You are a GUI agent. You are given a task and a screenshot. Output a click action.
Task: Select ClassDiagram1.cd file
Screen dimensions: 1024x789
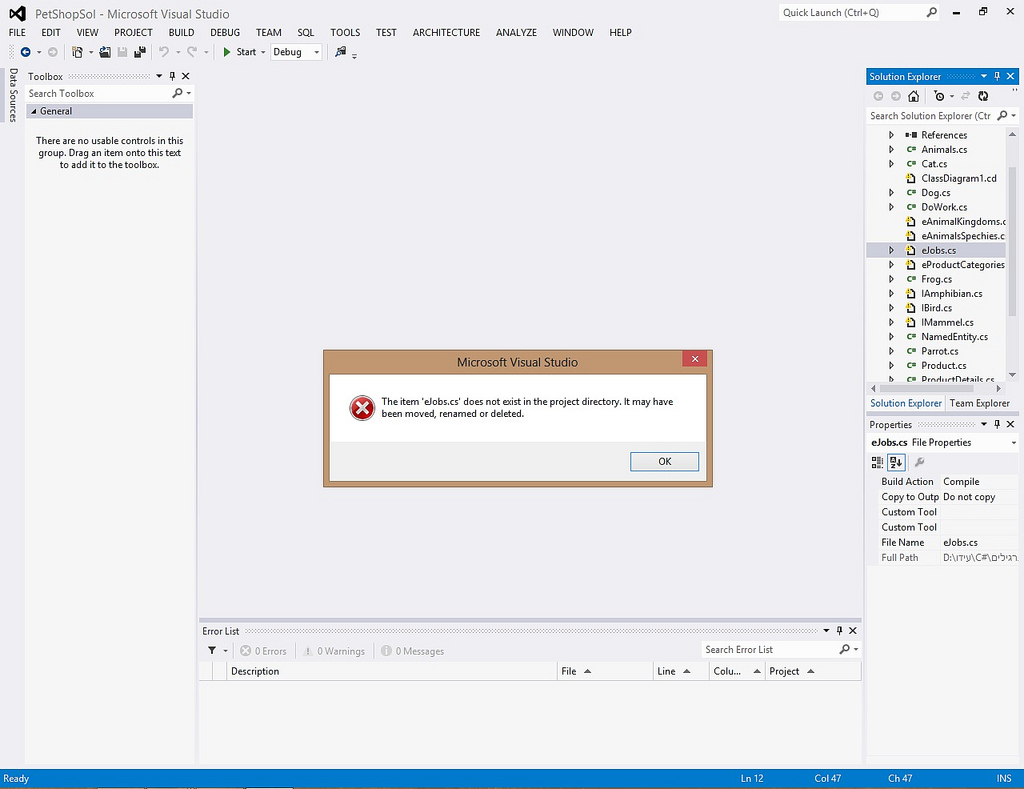tap(959, 178)
